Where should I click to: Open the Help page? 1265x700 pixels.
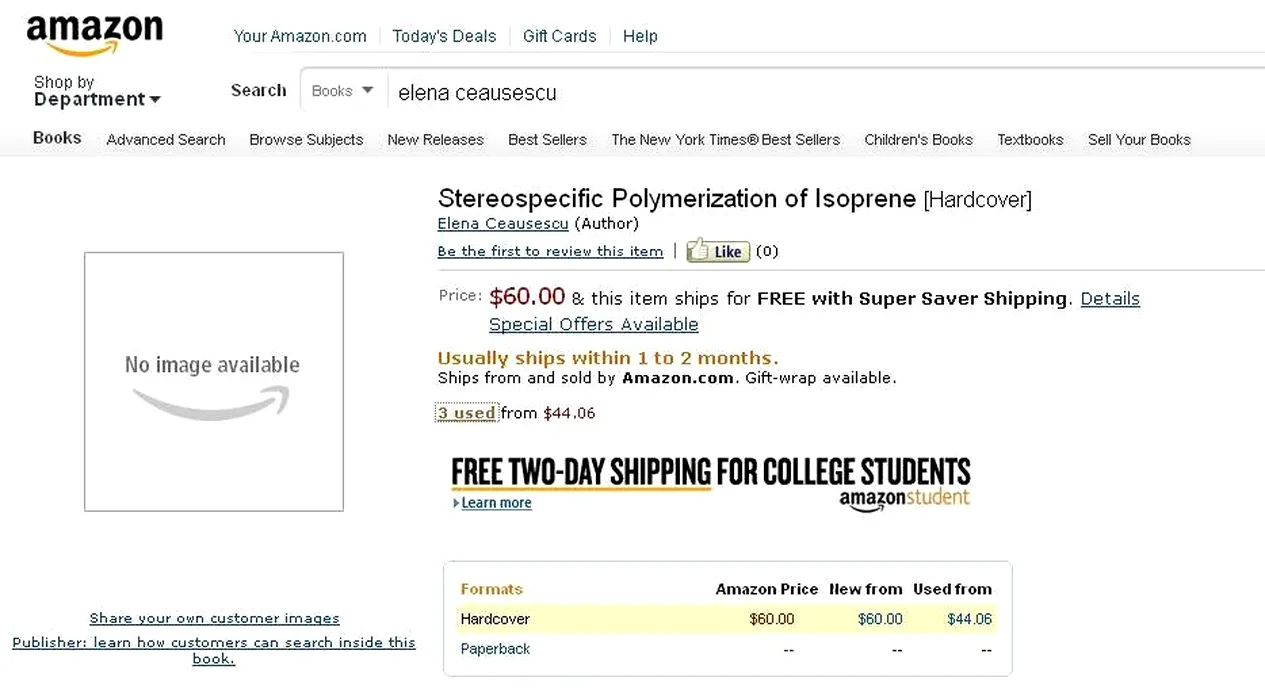pos(640,36)
